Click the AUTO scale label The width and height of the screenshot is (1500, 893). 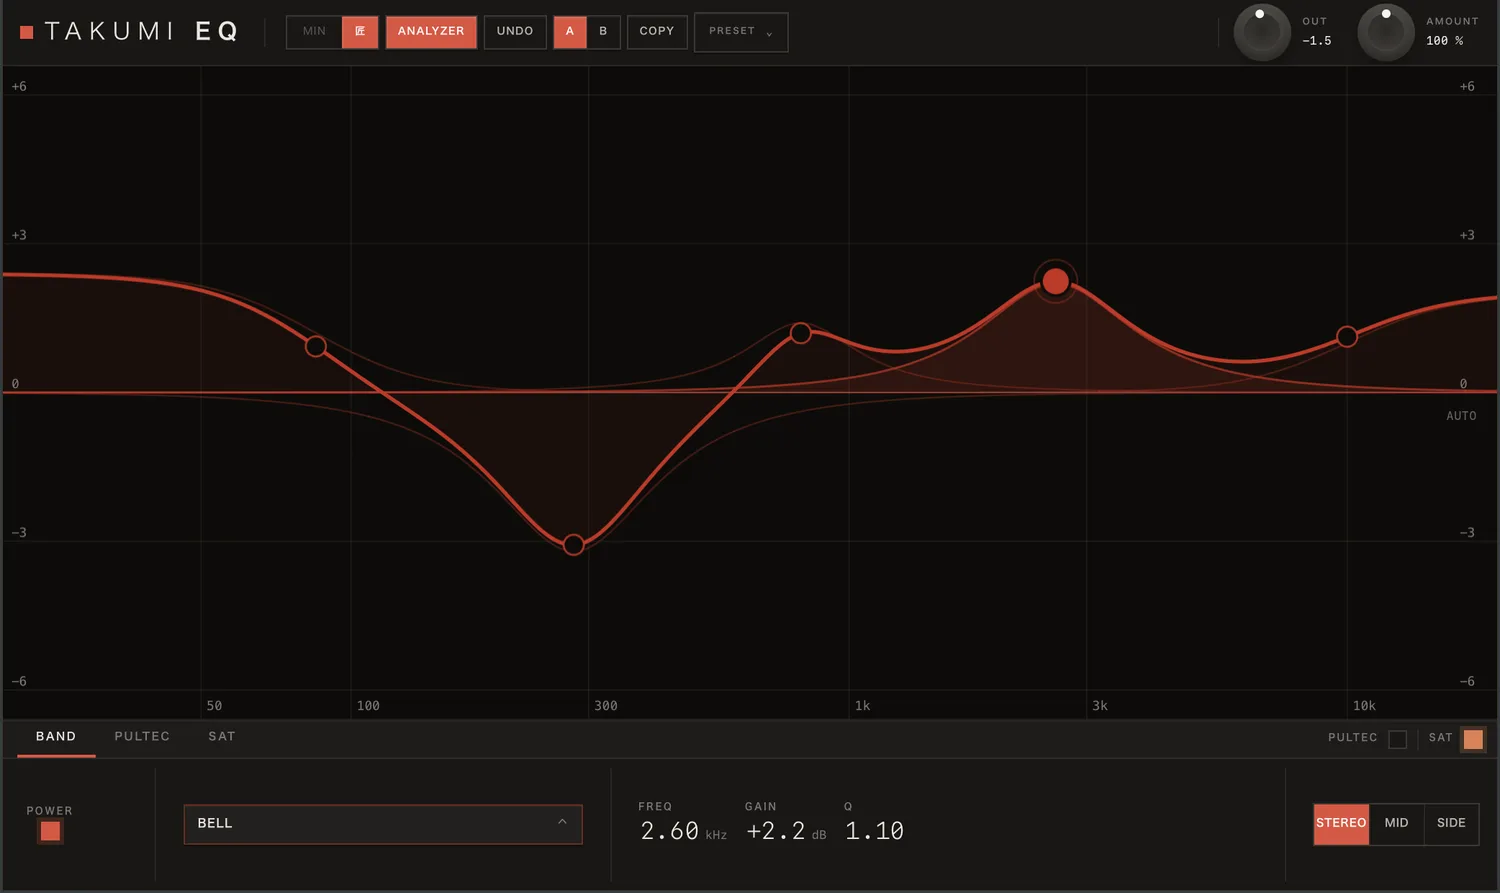tap(1461, 416)
